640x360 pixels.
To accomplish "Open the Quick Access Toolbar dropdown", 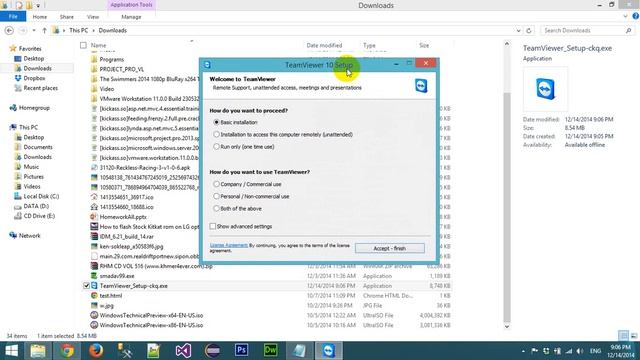I will click(x=38, y=5).
